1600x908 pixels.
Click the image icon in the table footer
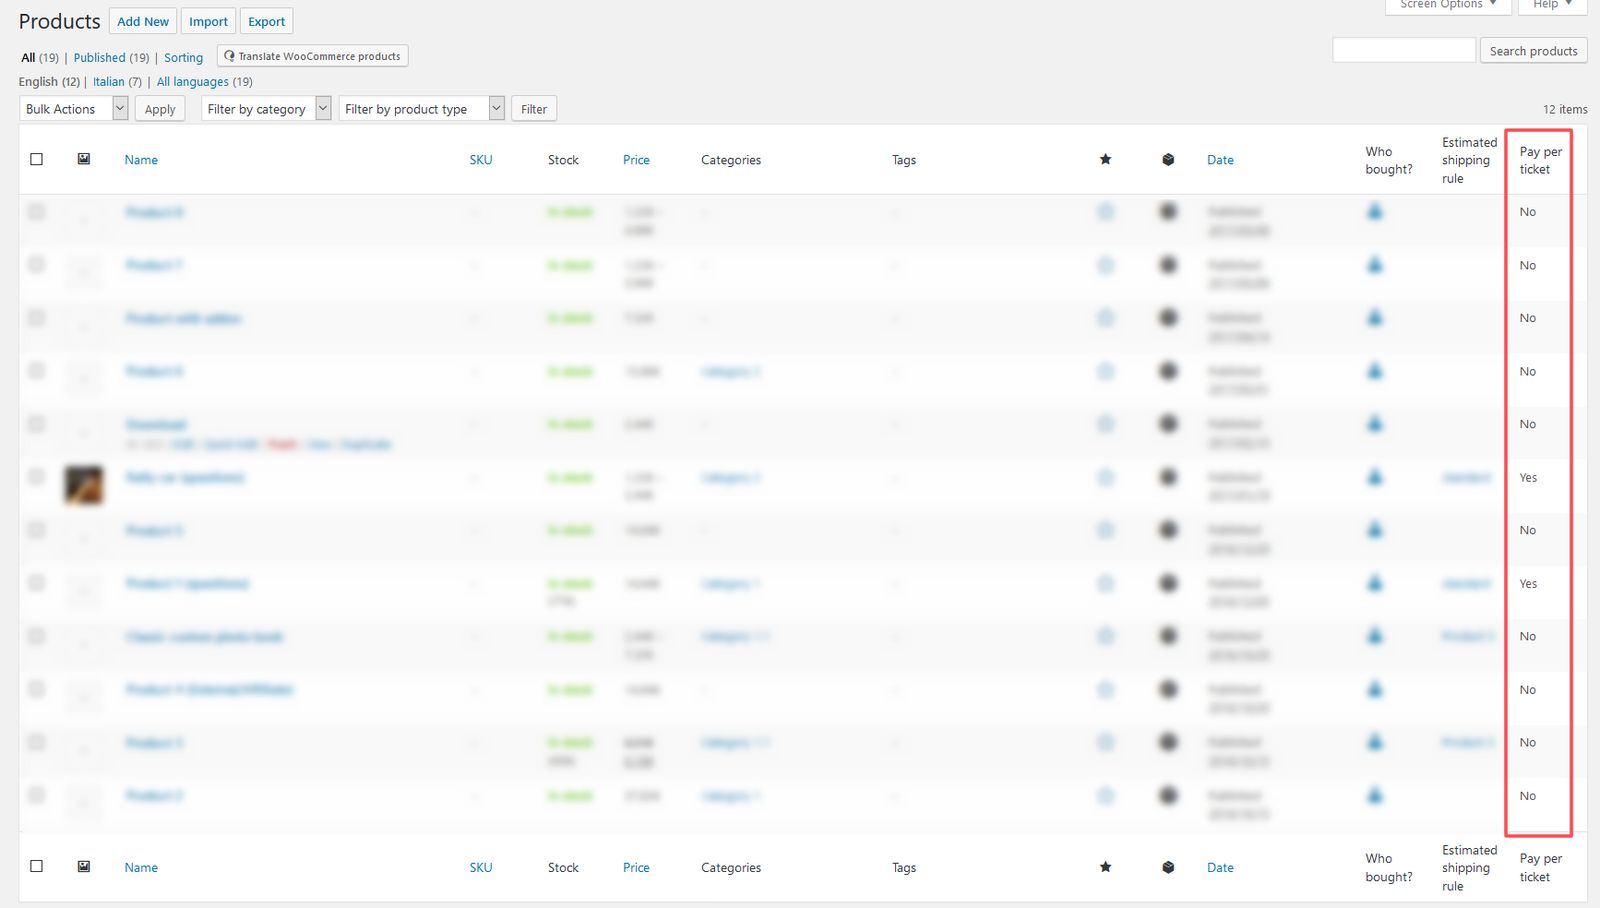[x=84, y=867]
